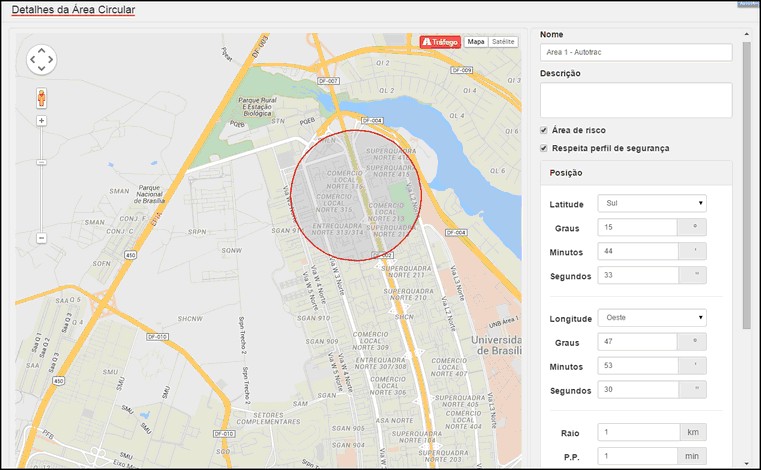
Task: Click the Universidade de Brasília map label
Action: (496, 345)
